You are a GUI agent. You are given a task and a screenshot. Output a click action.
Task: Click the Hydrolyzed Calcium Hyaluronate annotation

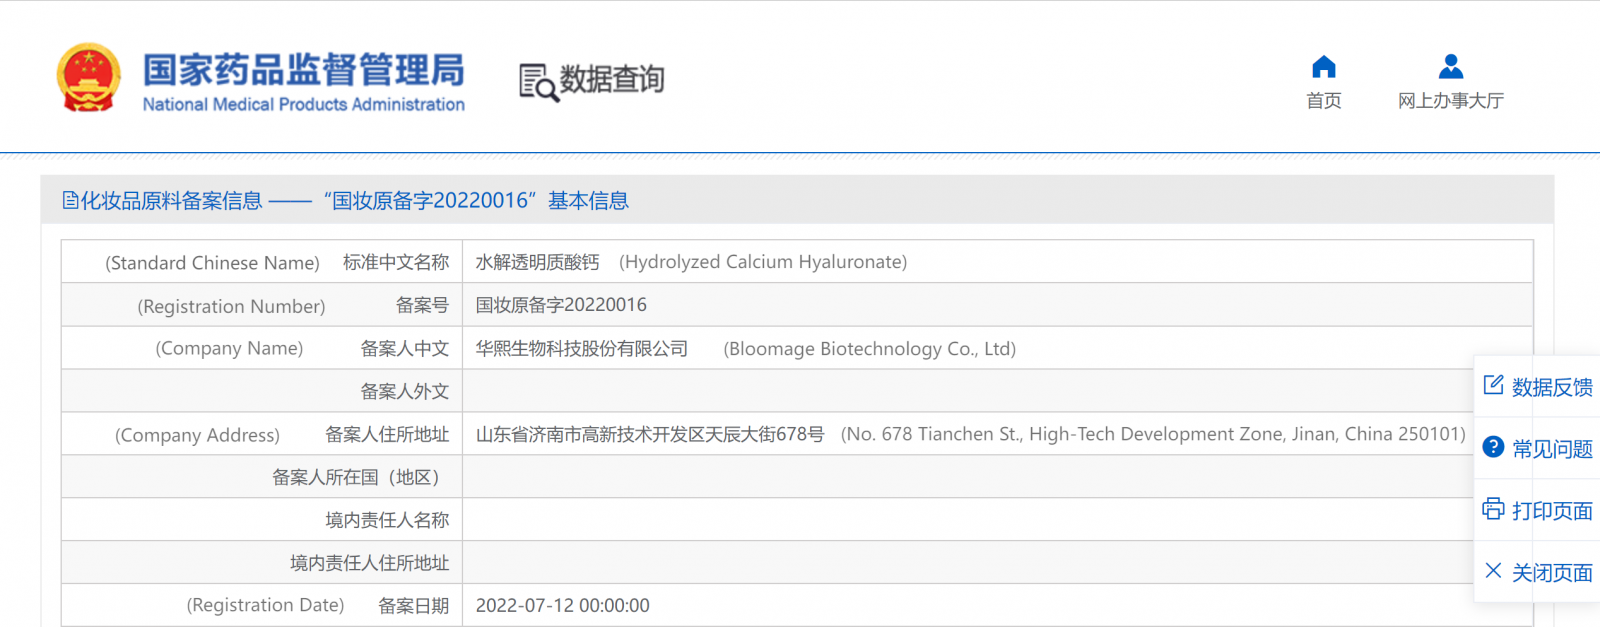(x=763, y=262)
